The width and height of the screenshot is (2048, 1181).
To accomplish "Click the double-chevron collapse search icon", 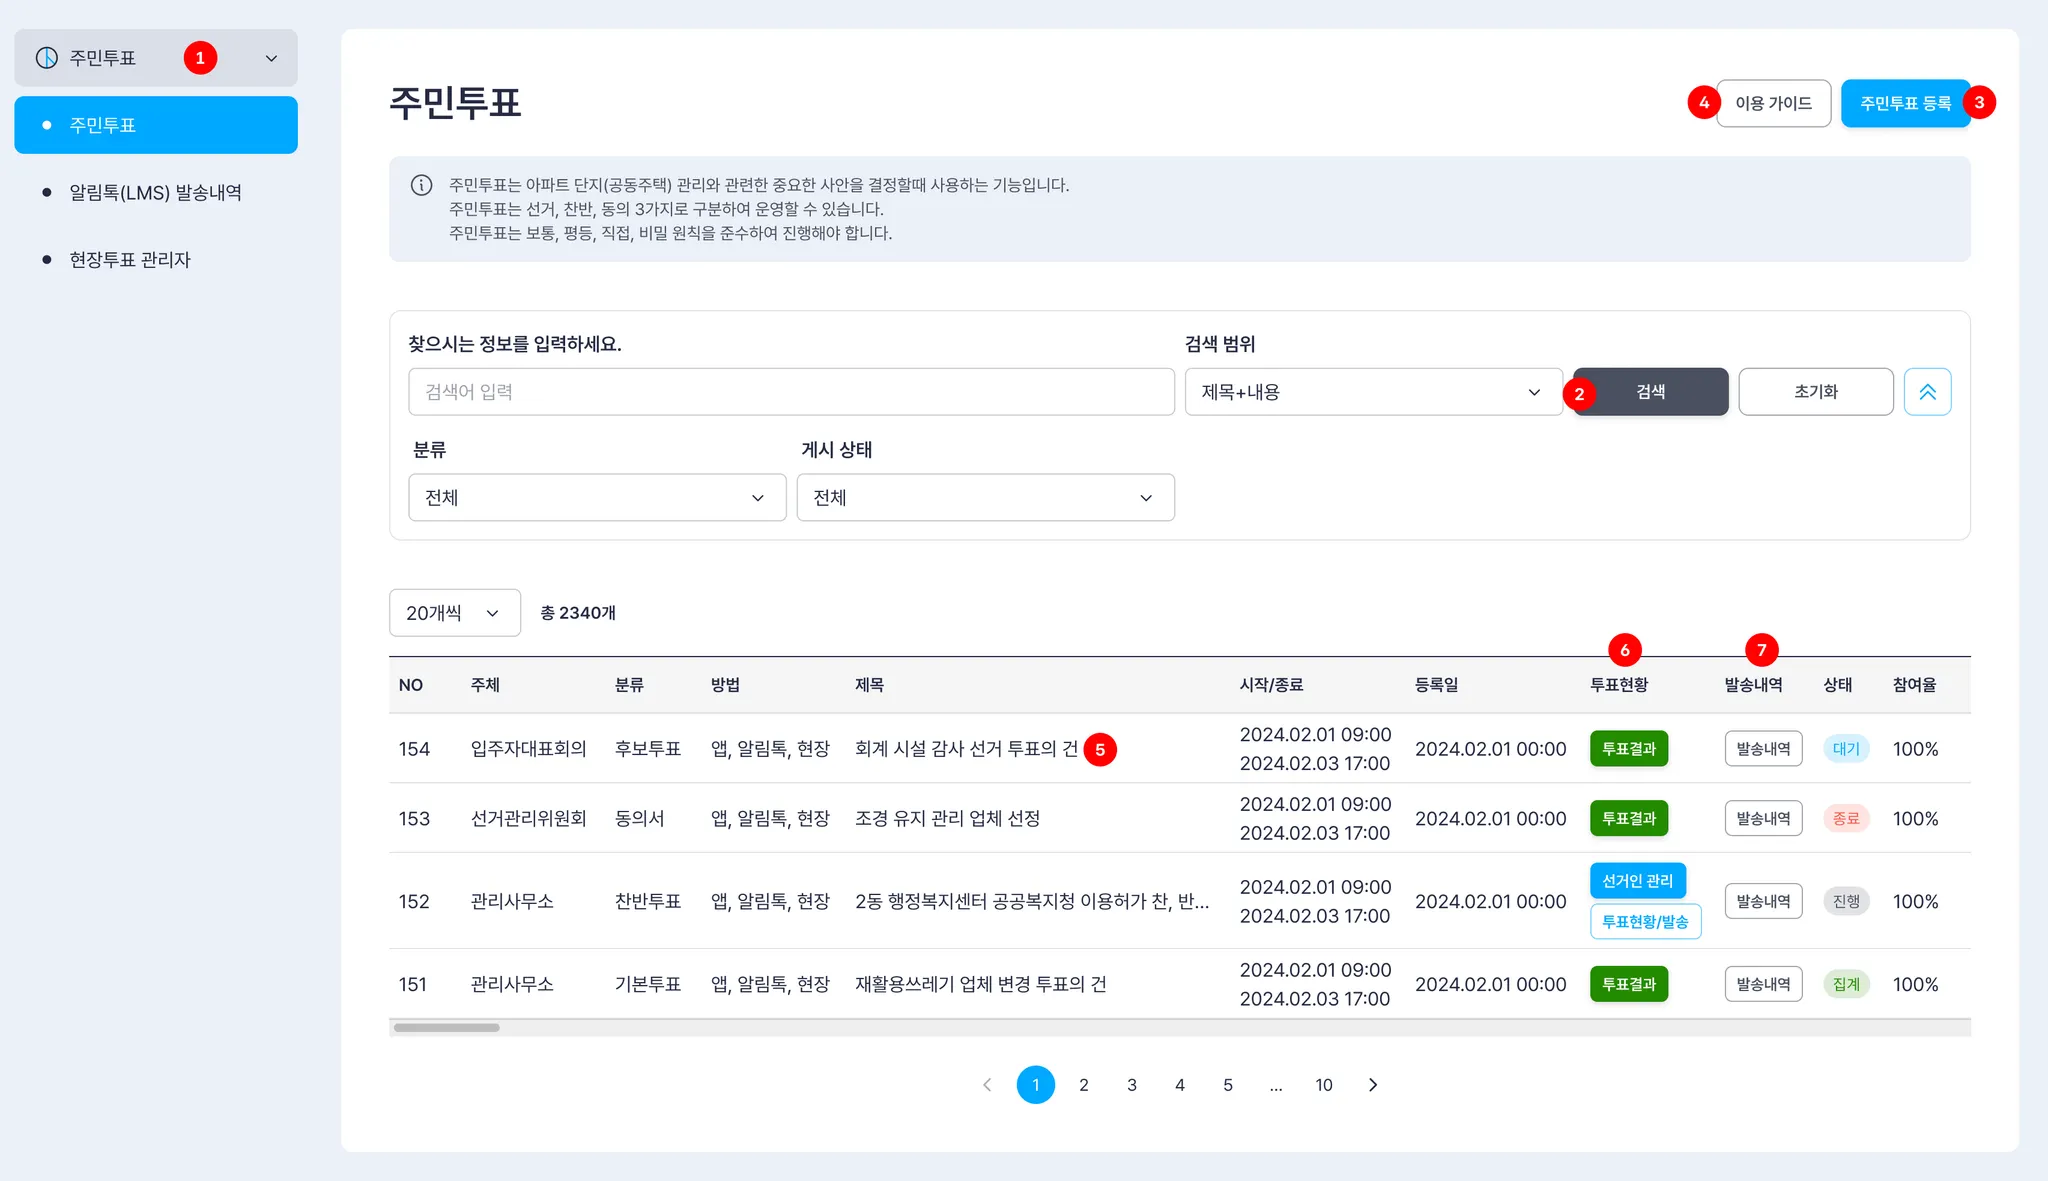I will coord(1927,392).
